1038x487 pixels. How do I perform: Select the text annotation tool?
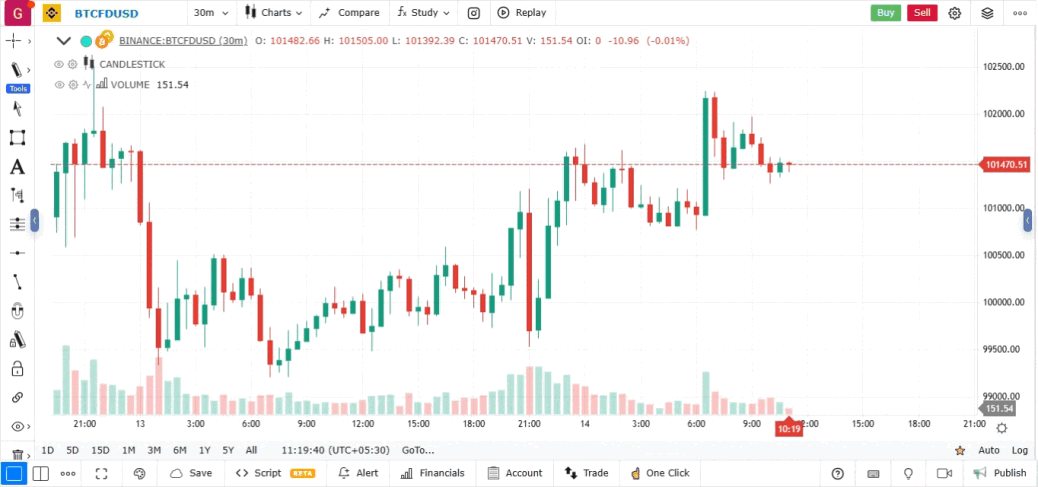[x=17, y=167]
